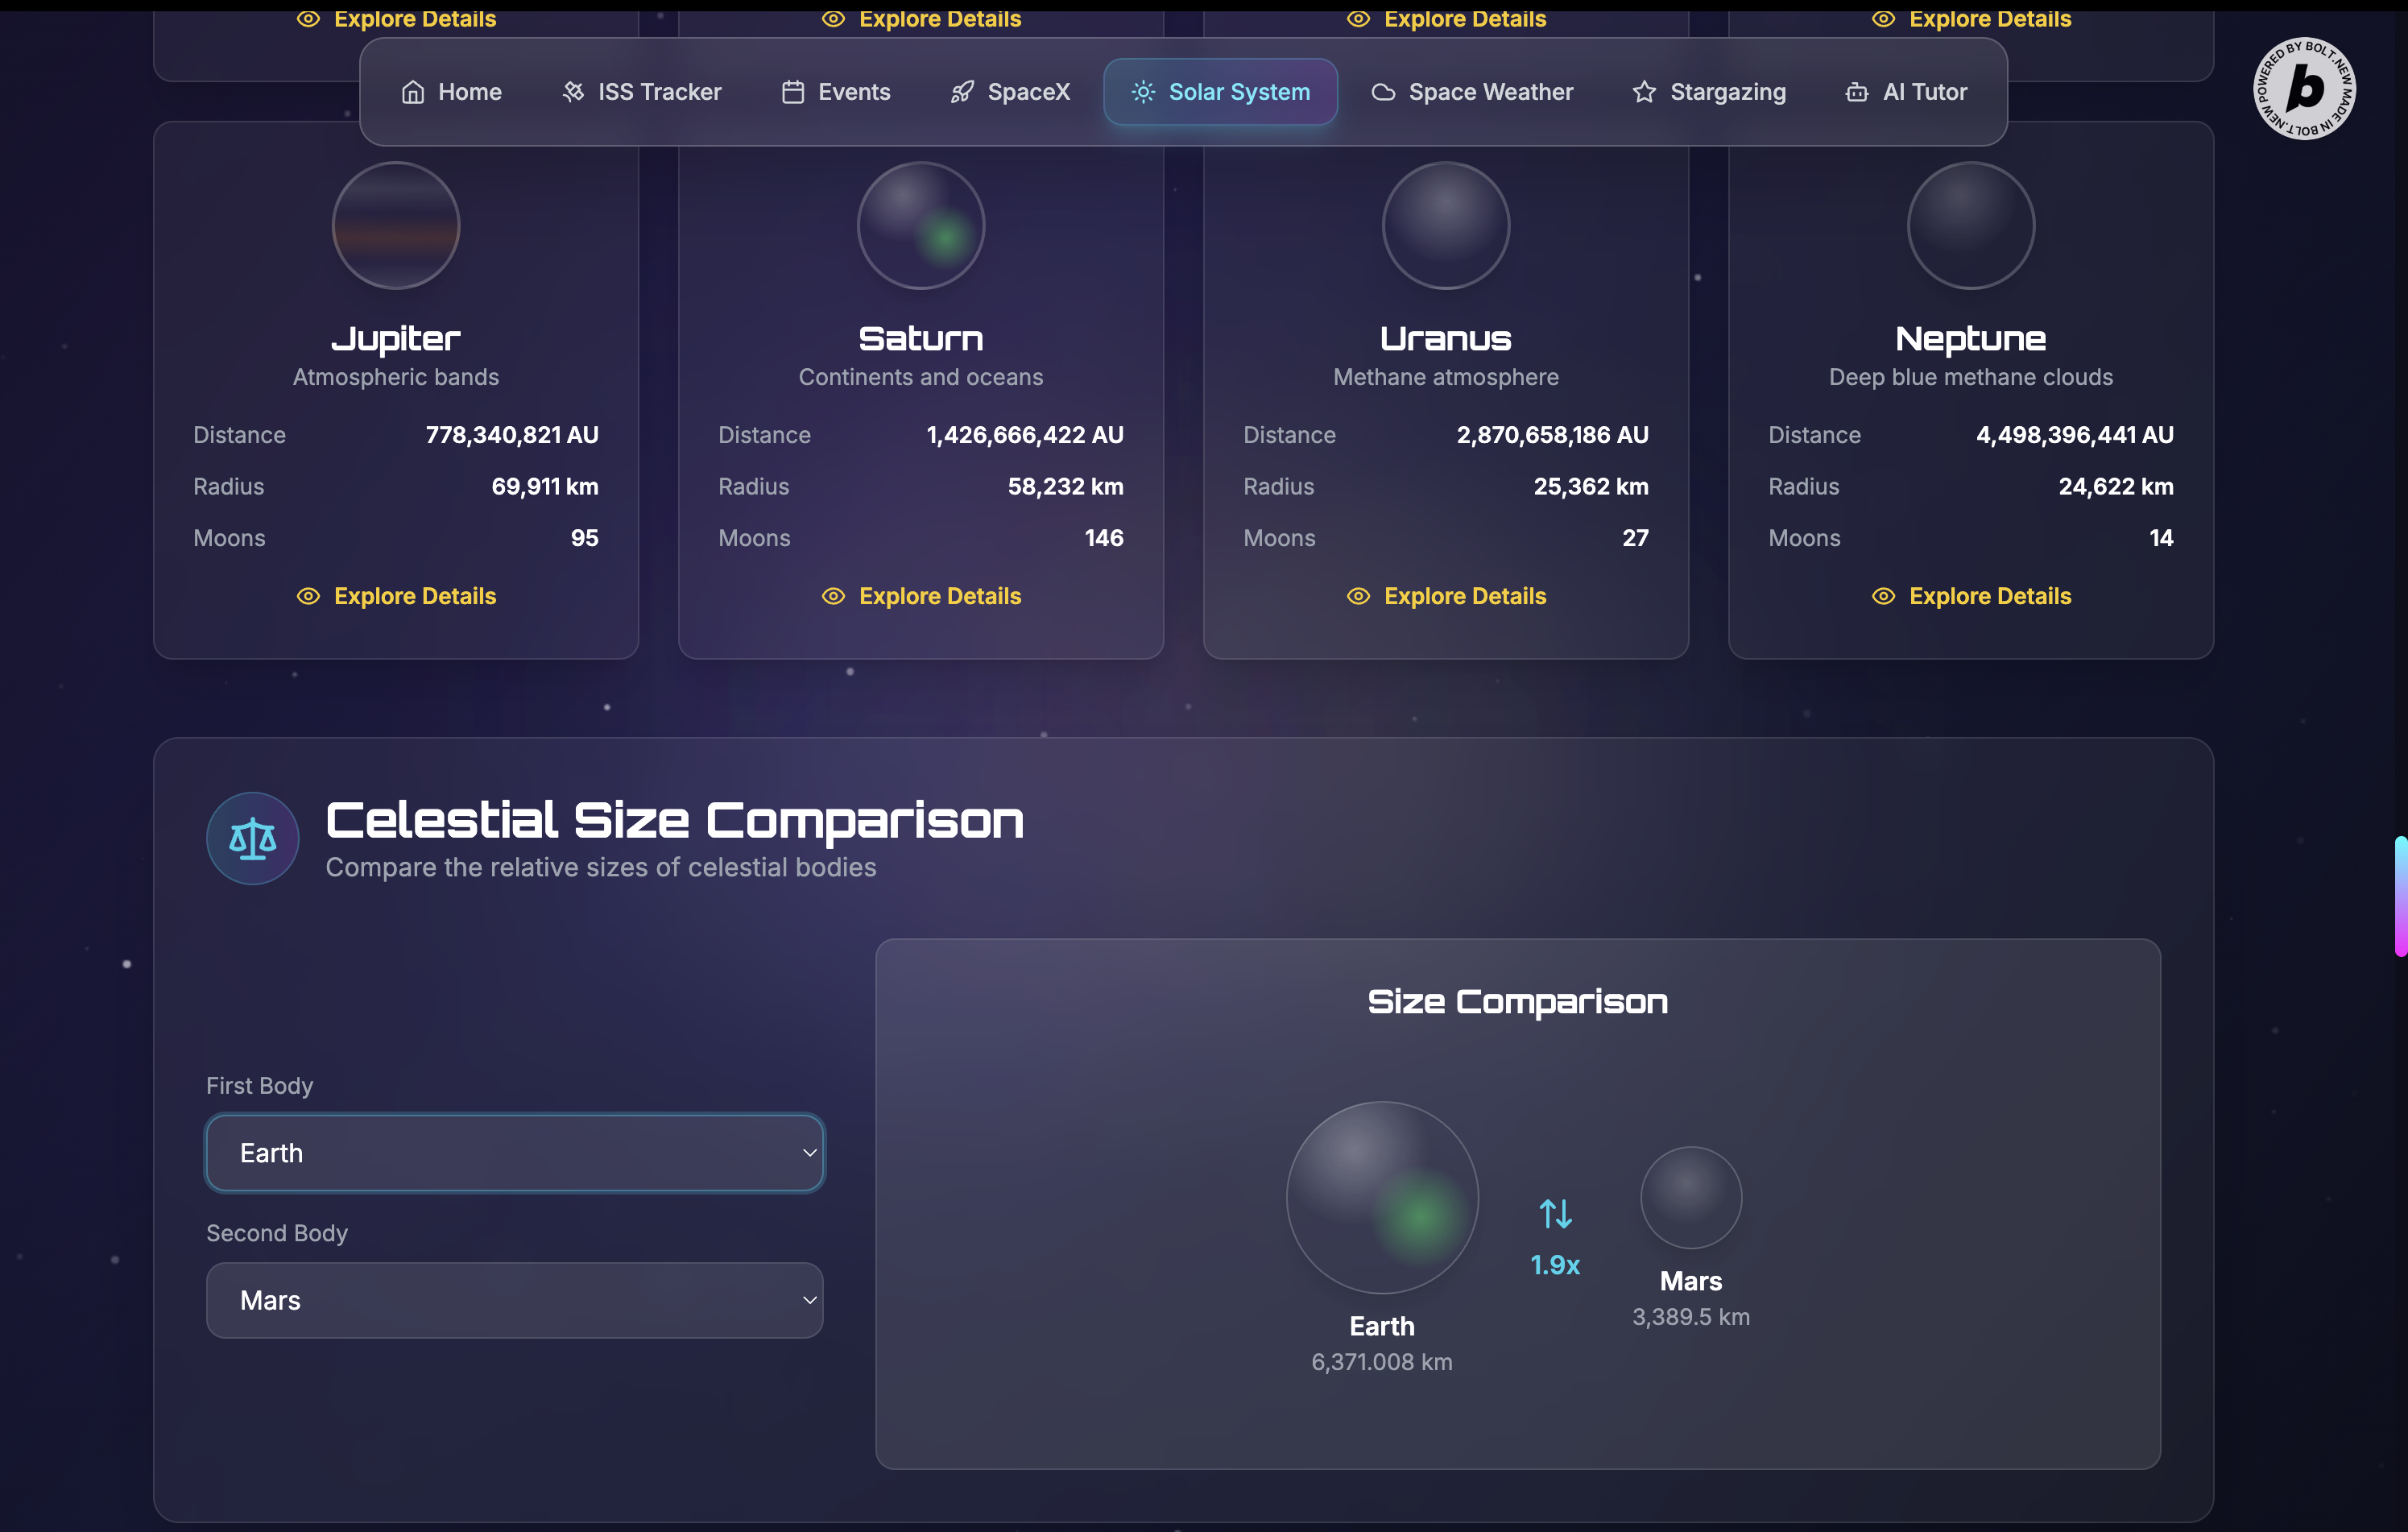Click Explore Details link for Uranus
This screenshot has width=2408, height=1532.
(1464, 596)
